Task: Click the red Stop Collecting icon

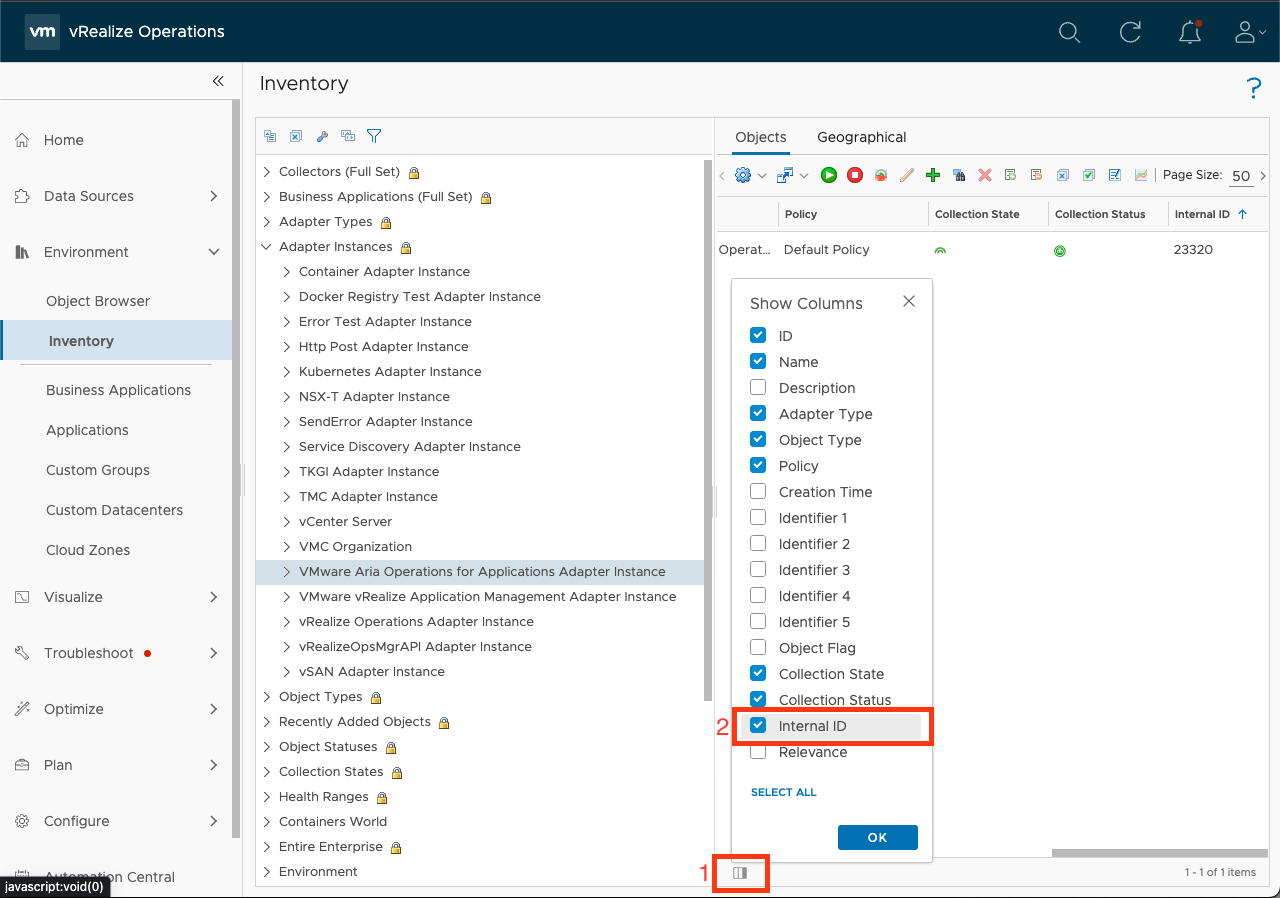Action: point(855,175)
